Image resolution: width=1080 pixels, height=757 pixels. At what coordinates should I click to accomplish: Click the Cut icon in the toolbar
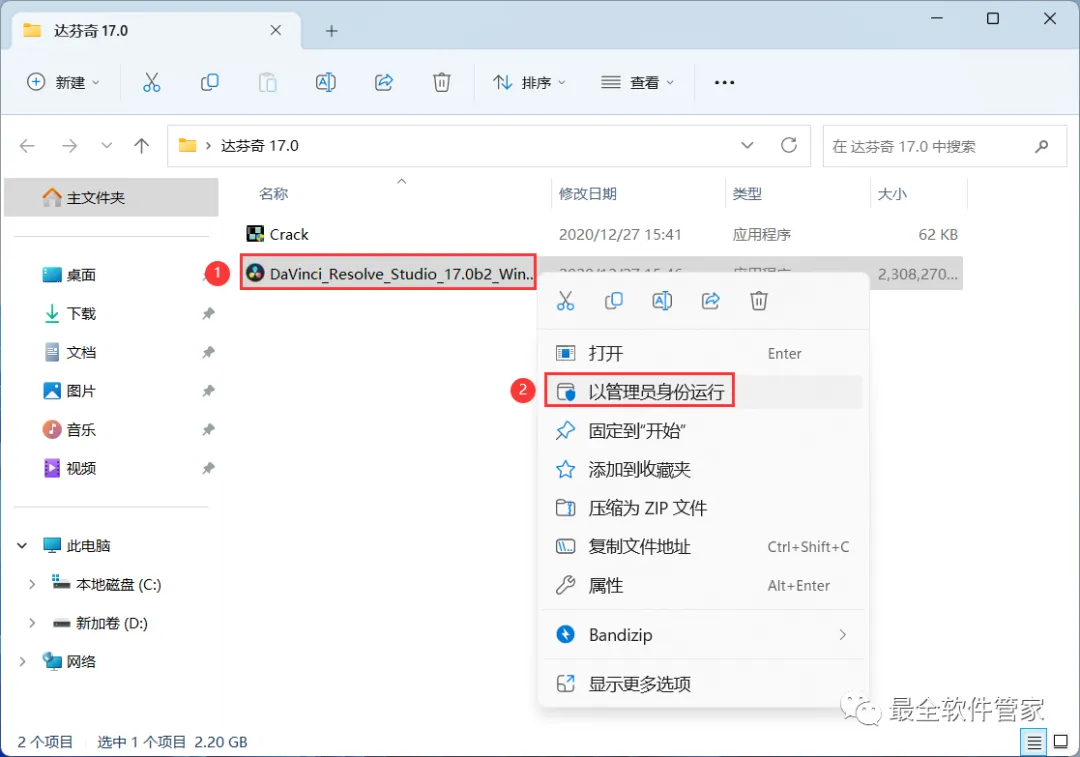152,83
